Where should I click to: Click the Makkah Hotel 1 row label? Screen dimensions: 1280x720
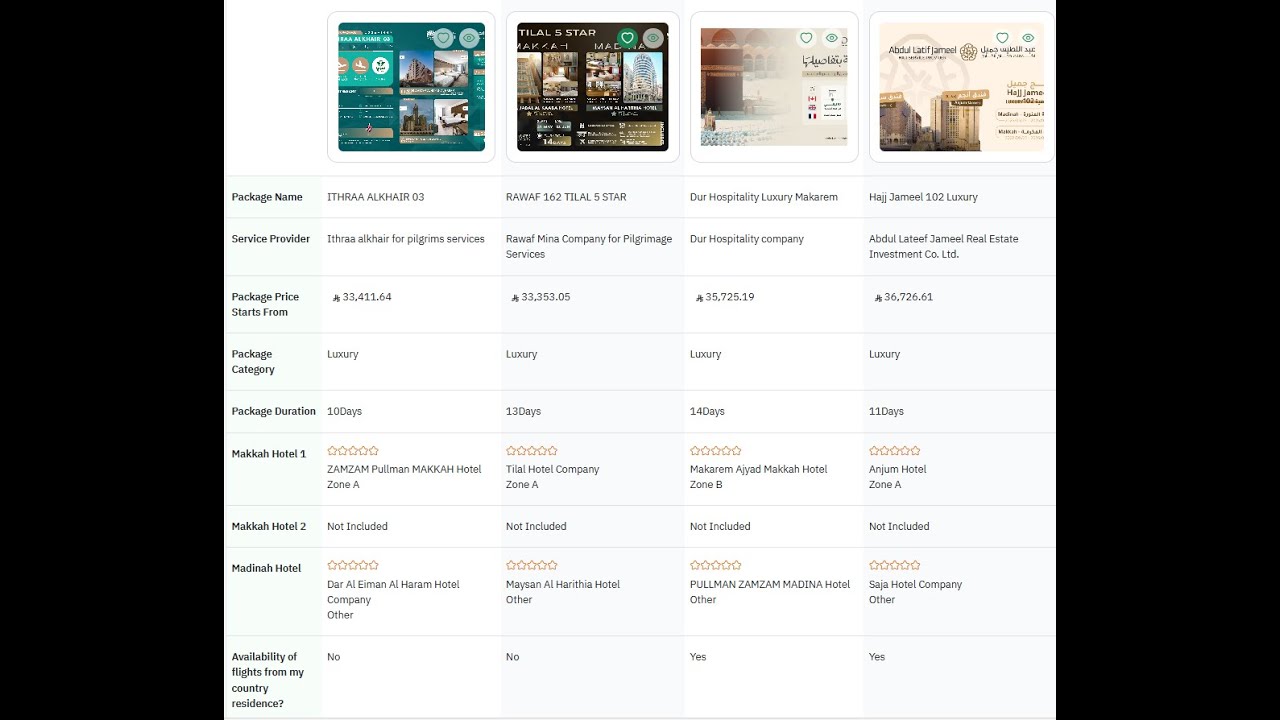tap(269, 454)
